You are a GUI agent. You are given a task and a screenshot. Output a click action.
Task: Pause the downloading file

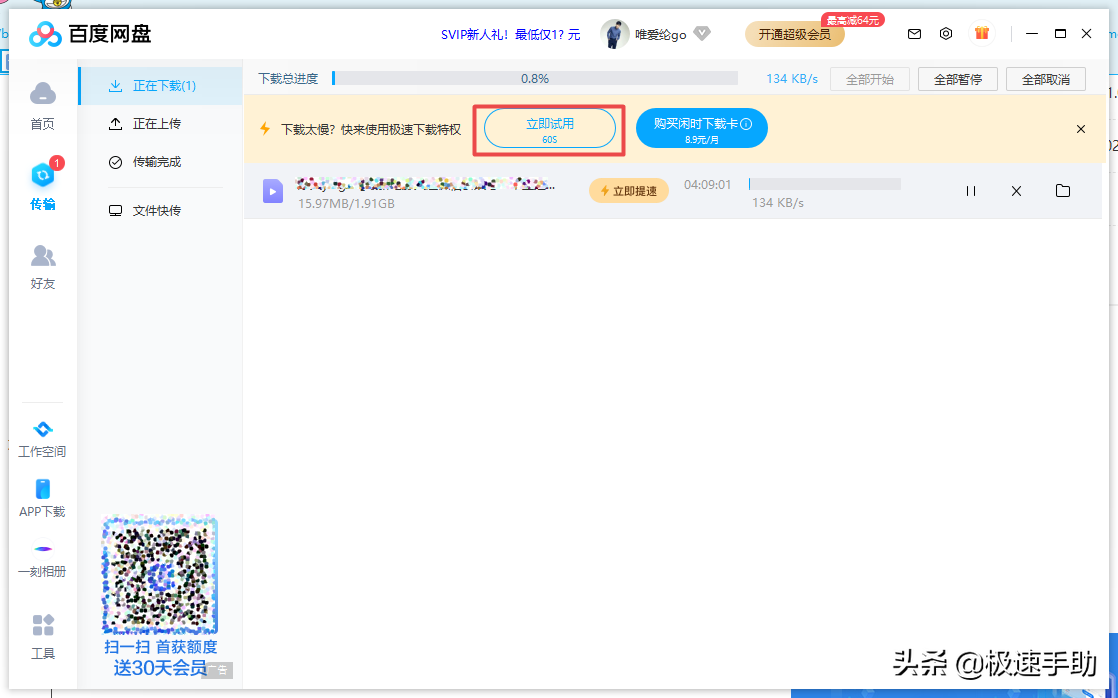(970, 191)
